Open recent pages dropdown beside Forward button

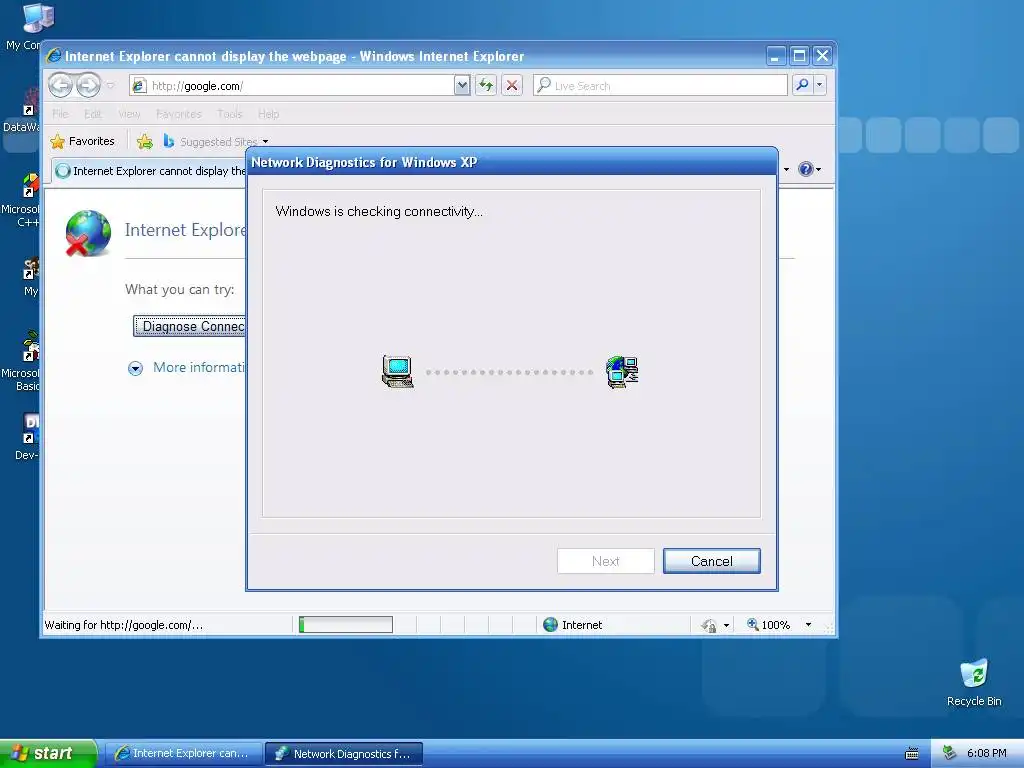point(110,86)
